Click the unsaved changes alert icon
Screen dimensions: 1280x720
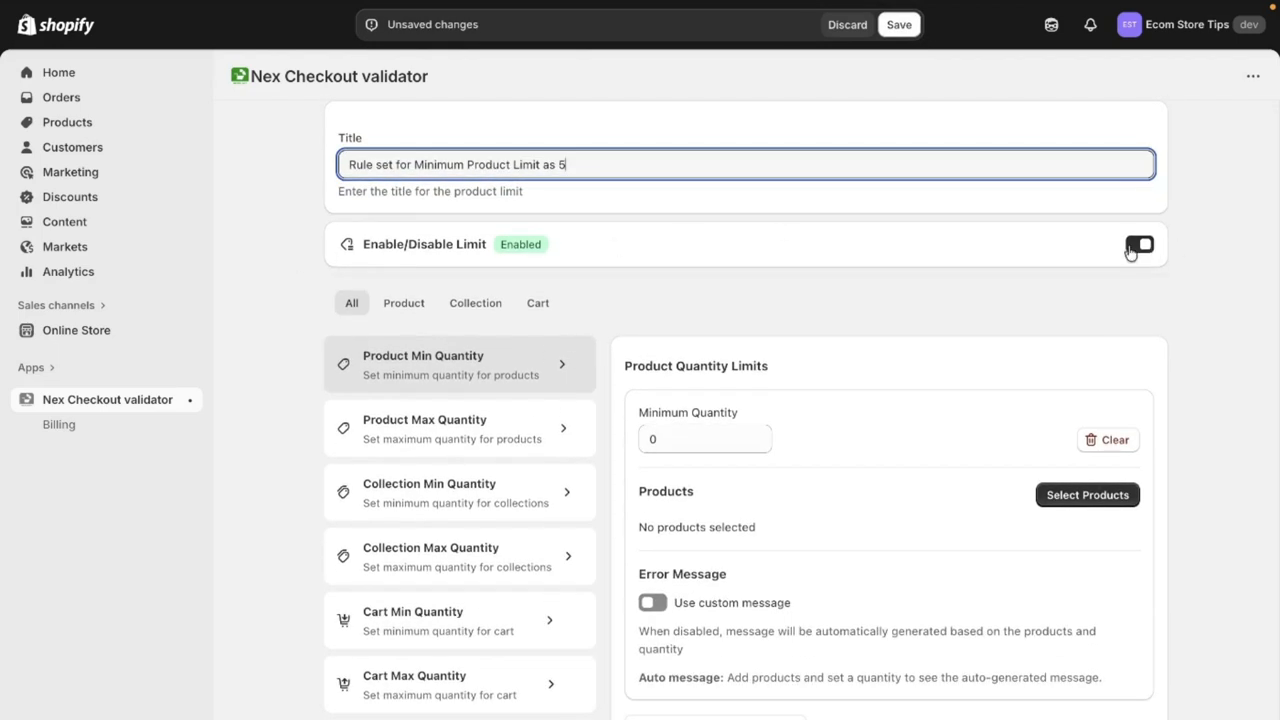372,25
